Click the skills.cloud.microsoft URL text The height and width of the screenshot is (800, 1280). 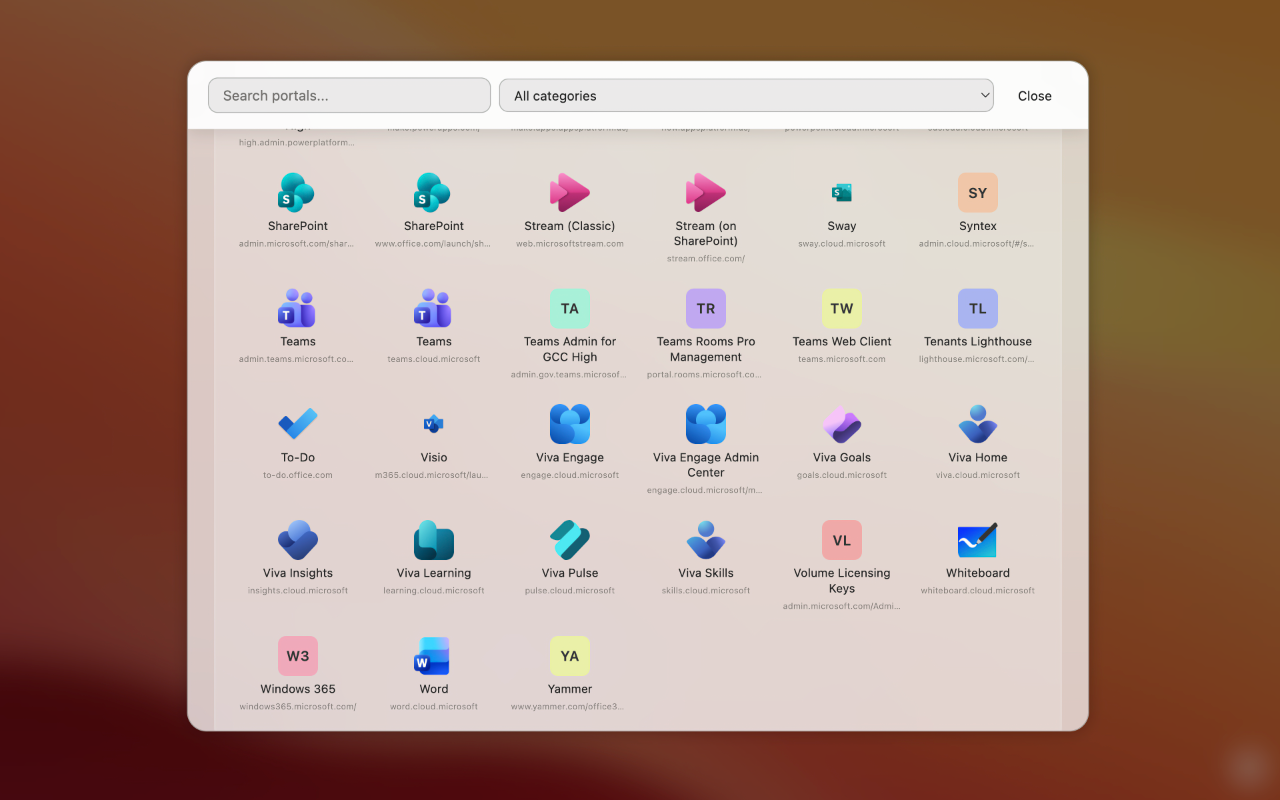[x=706, y=591]
